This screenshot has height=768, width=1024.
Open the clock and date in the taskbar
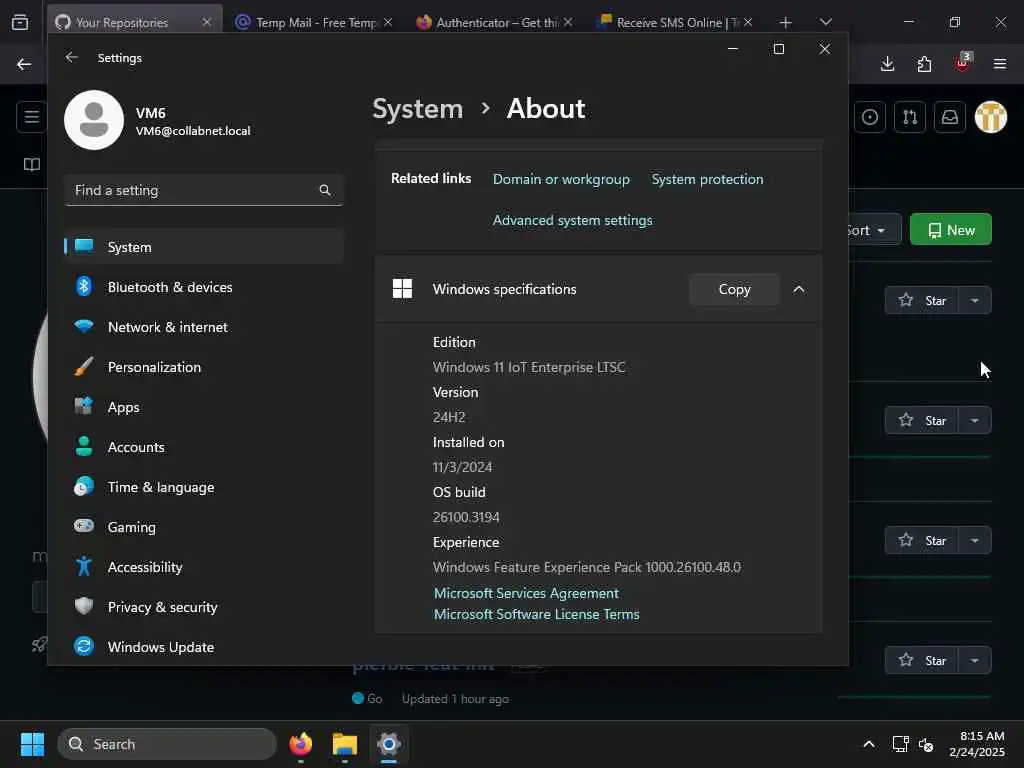point(977,744)
